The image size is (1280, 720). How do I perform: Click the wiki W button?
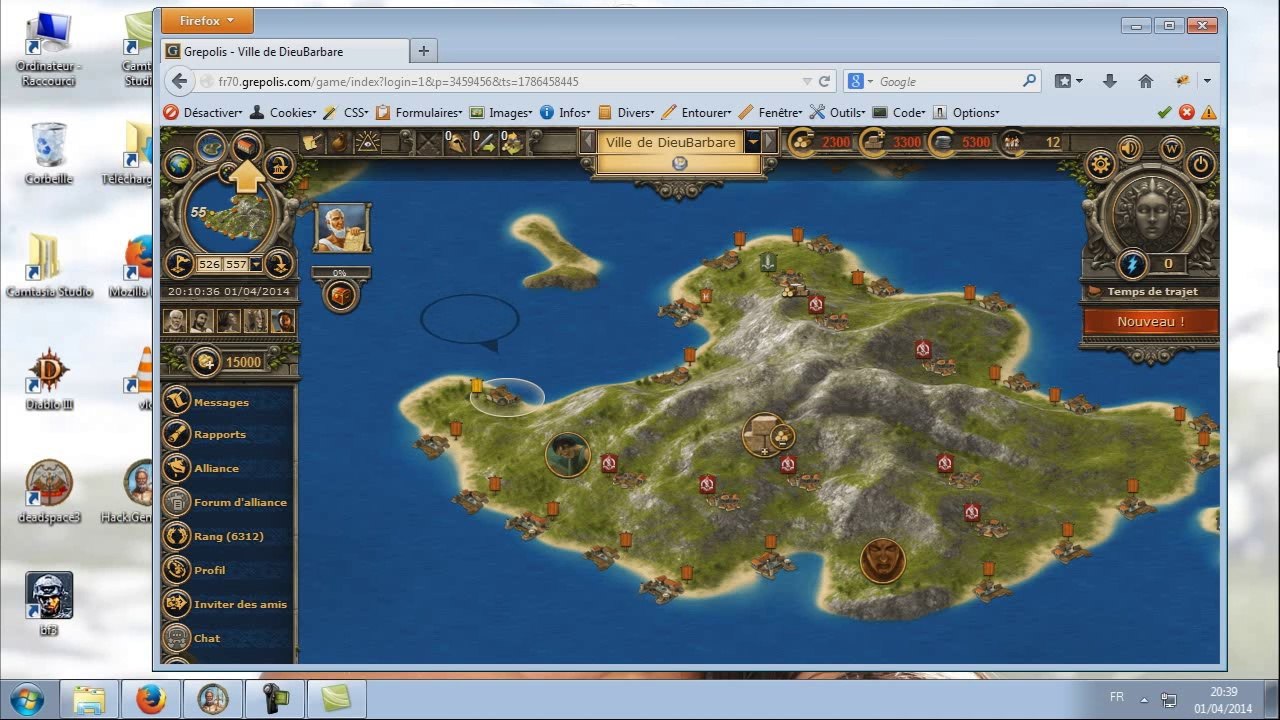click(x=1172, y=148)
